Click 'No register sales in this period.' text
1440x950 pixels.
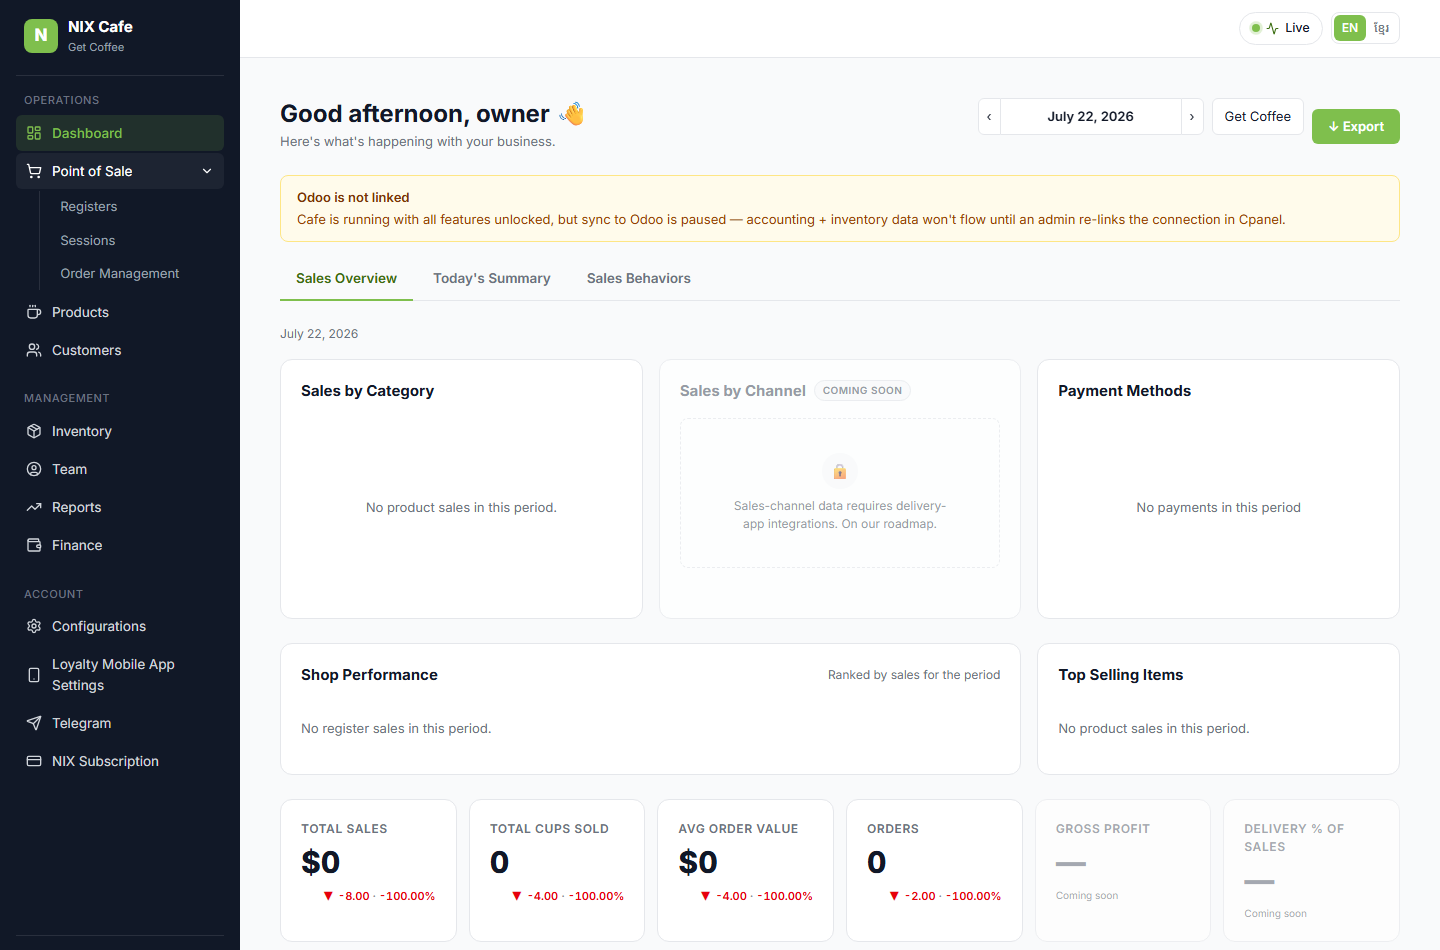396,728
